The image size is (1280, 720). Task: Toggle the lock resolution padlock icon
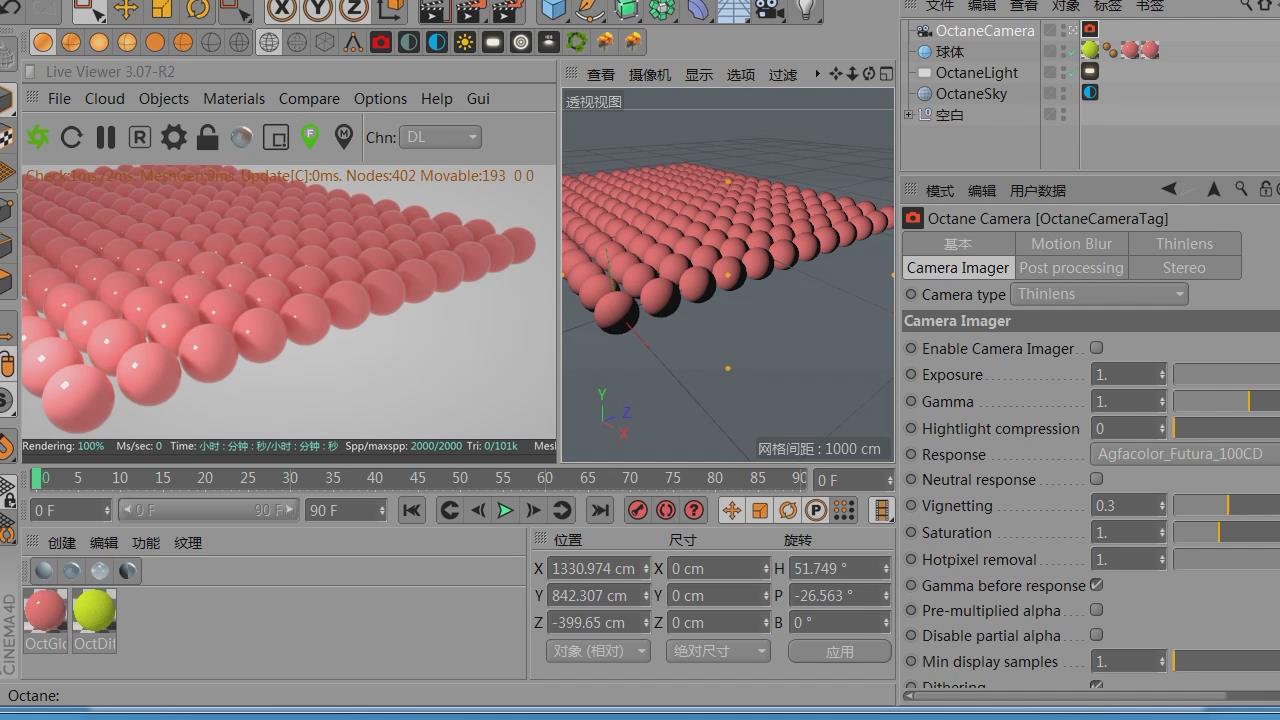coord(207,137)
